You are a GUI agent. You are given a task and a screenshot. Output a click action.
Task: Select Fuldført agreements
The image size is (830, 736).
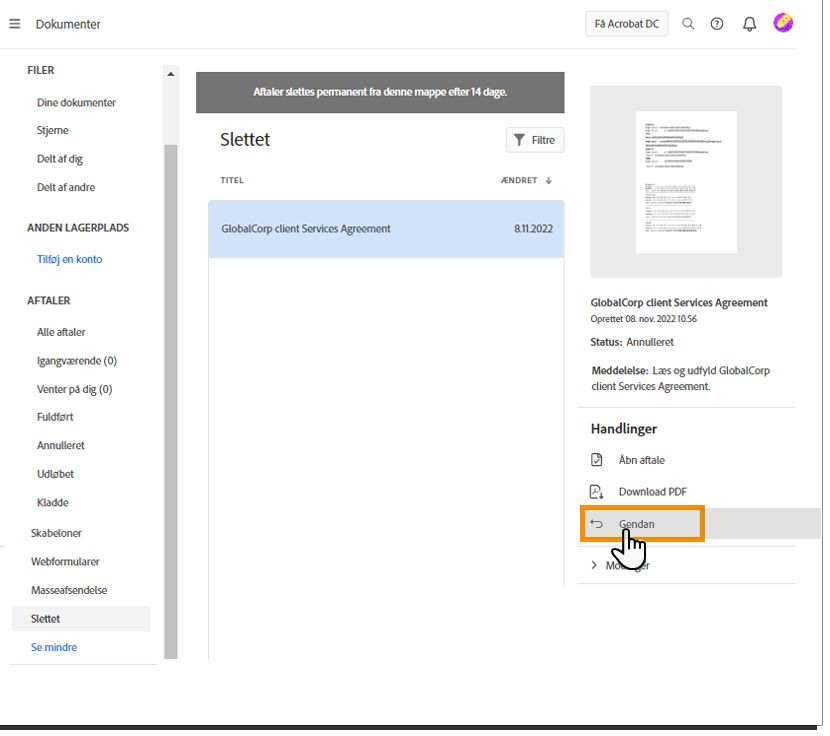click(55, 417)
